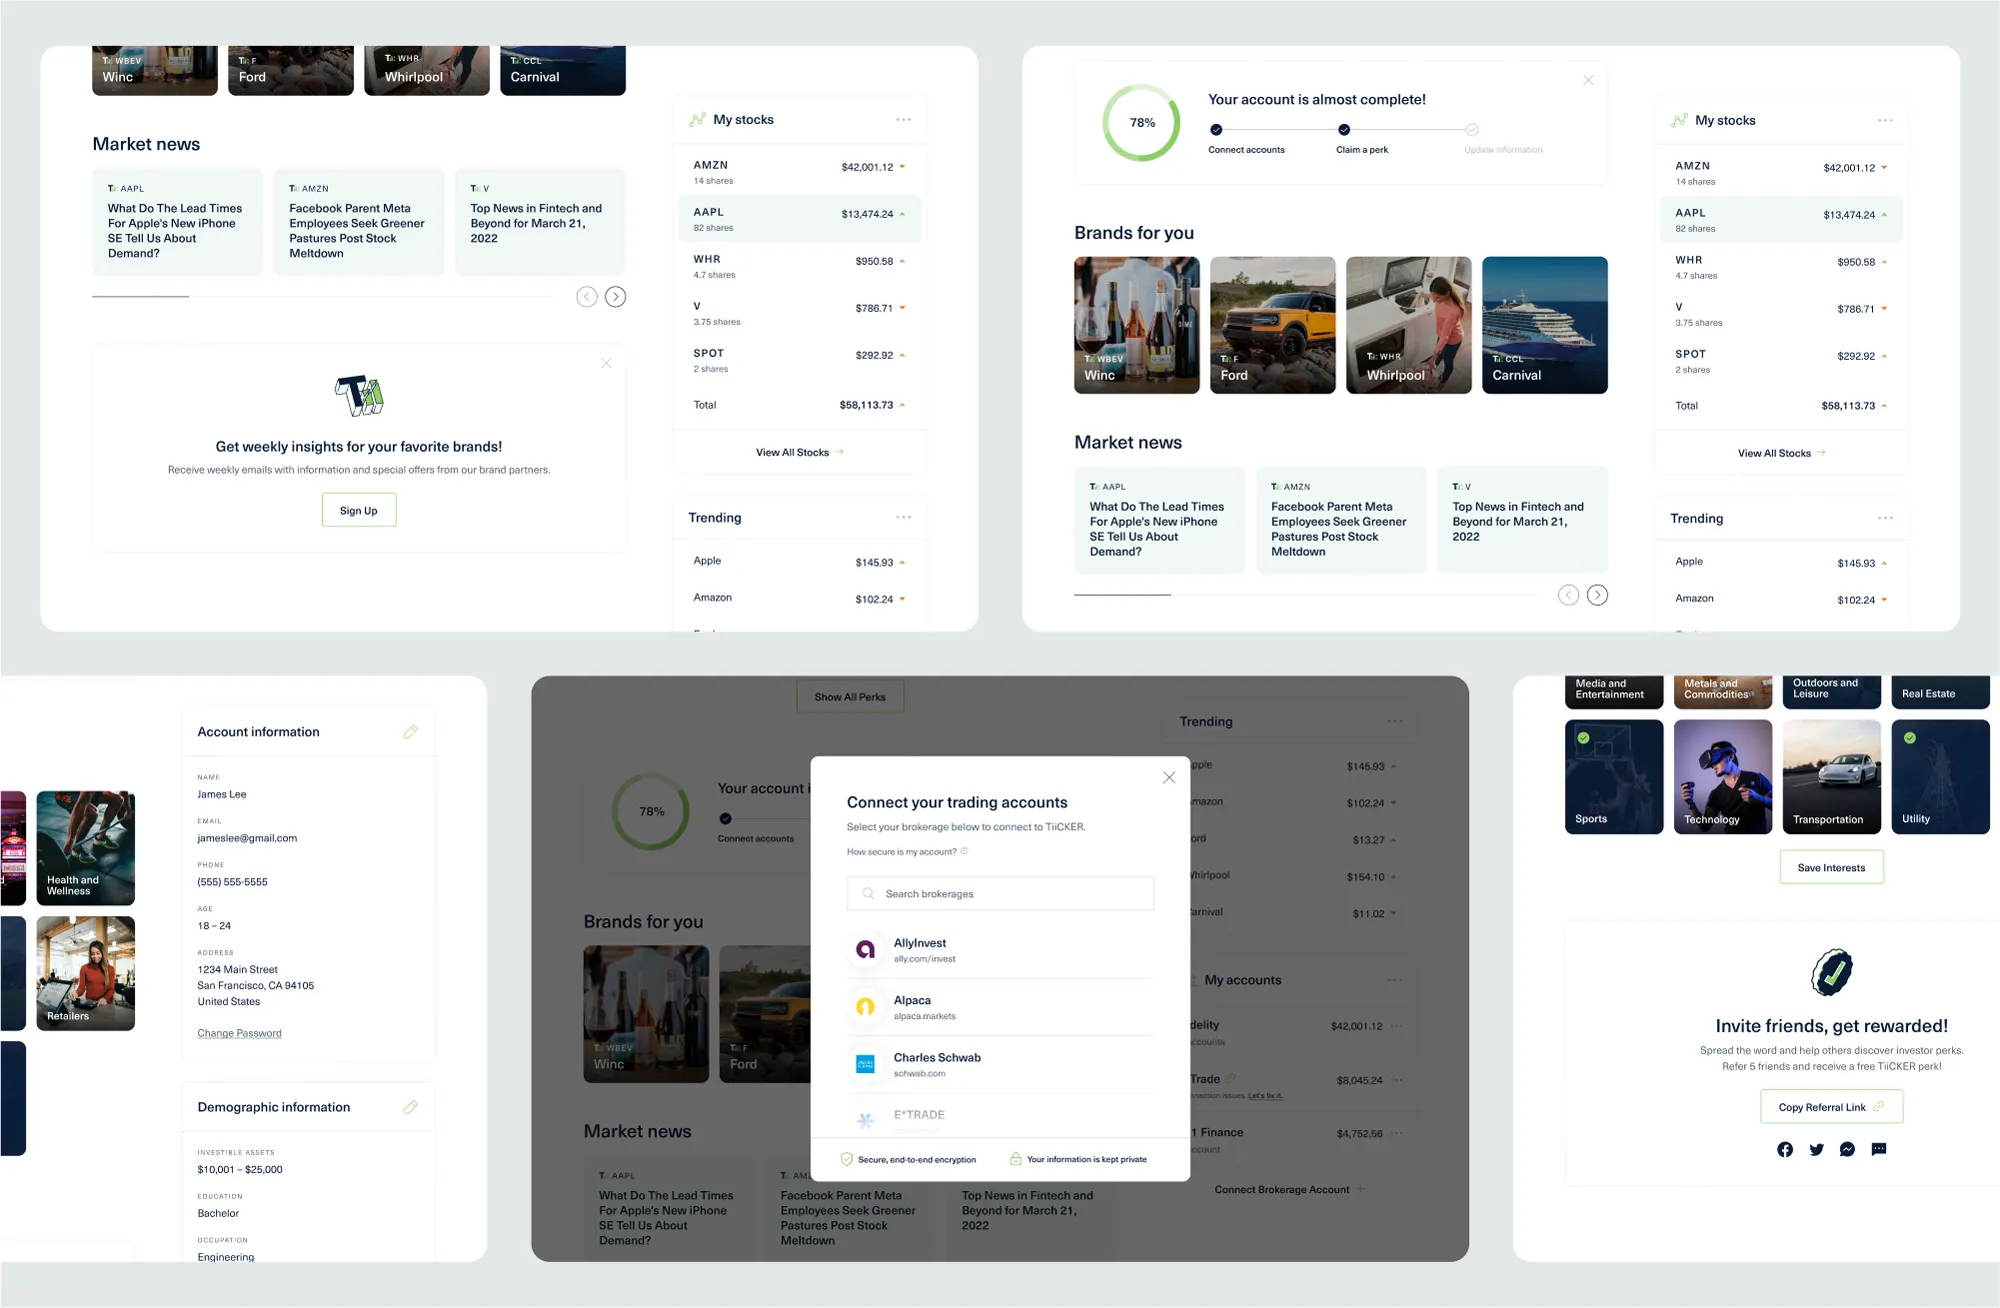
Task: Select the Technology interest tile
Action: click(x=1722, y=777)
